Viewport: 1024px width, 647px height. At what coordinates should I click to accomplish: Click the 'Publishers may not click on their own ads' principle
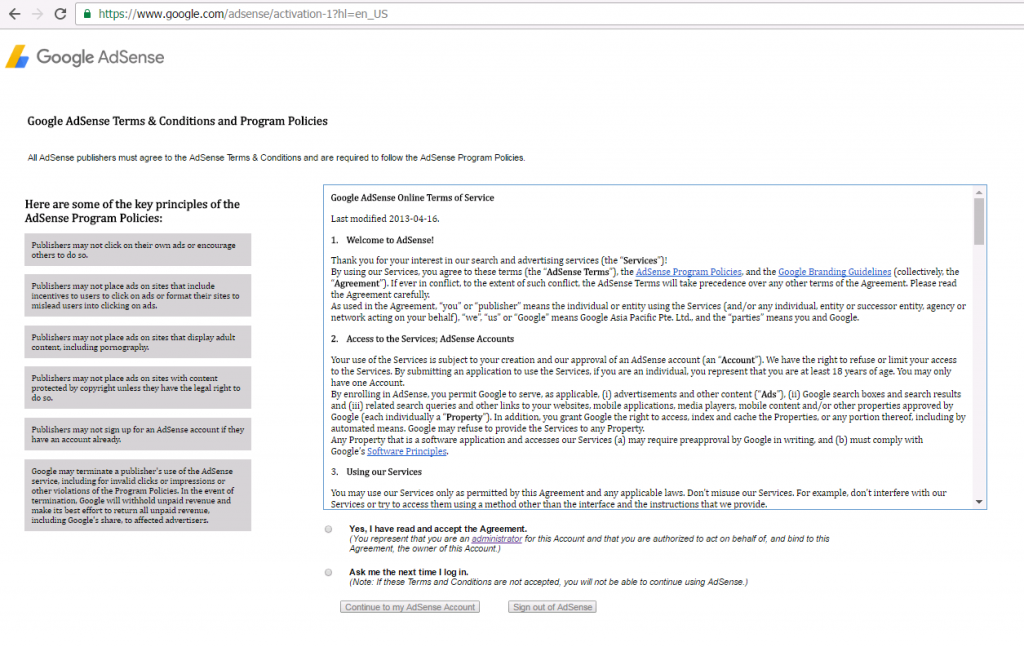138,250
